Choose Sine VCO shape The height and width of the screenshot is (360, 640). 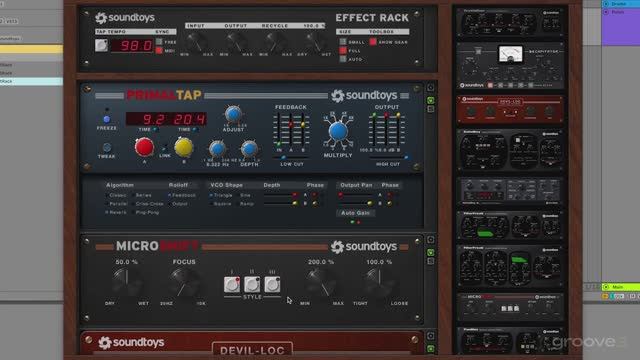pyautogui.click(x=243, y=195)
